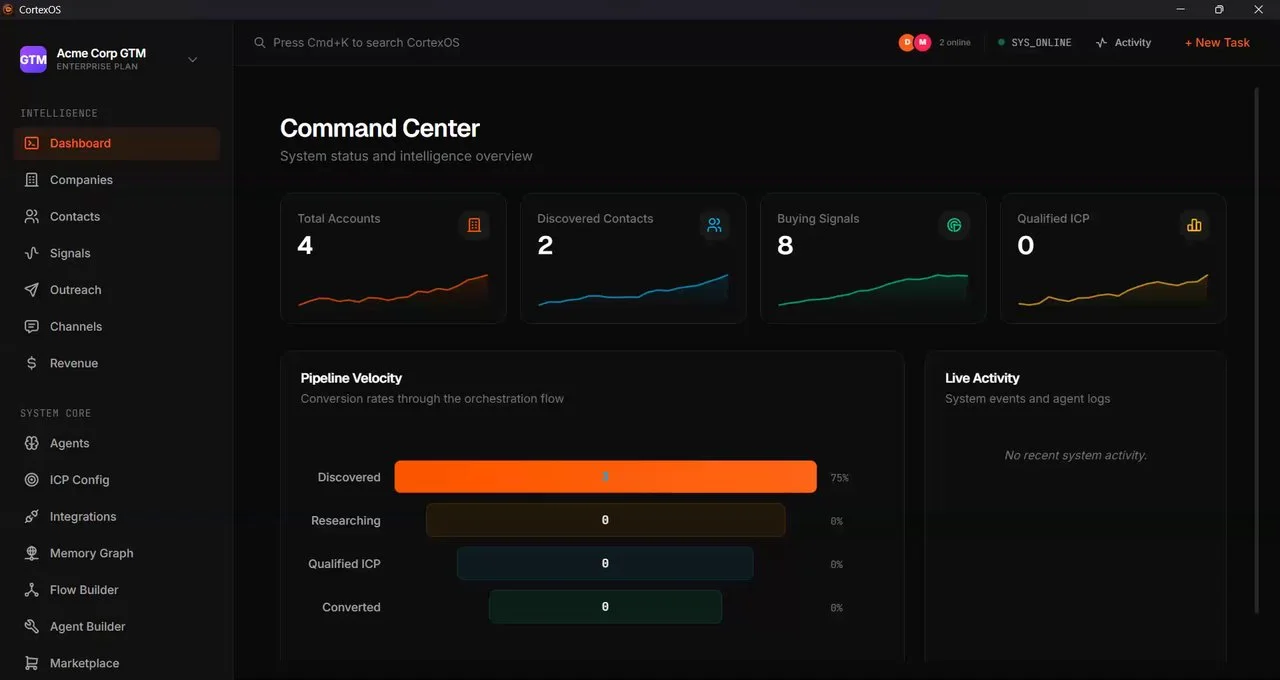This screenshot has height=680, width=1280.
Task: Click the green radar icon on Buying Signals
Action: 954,225
